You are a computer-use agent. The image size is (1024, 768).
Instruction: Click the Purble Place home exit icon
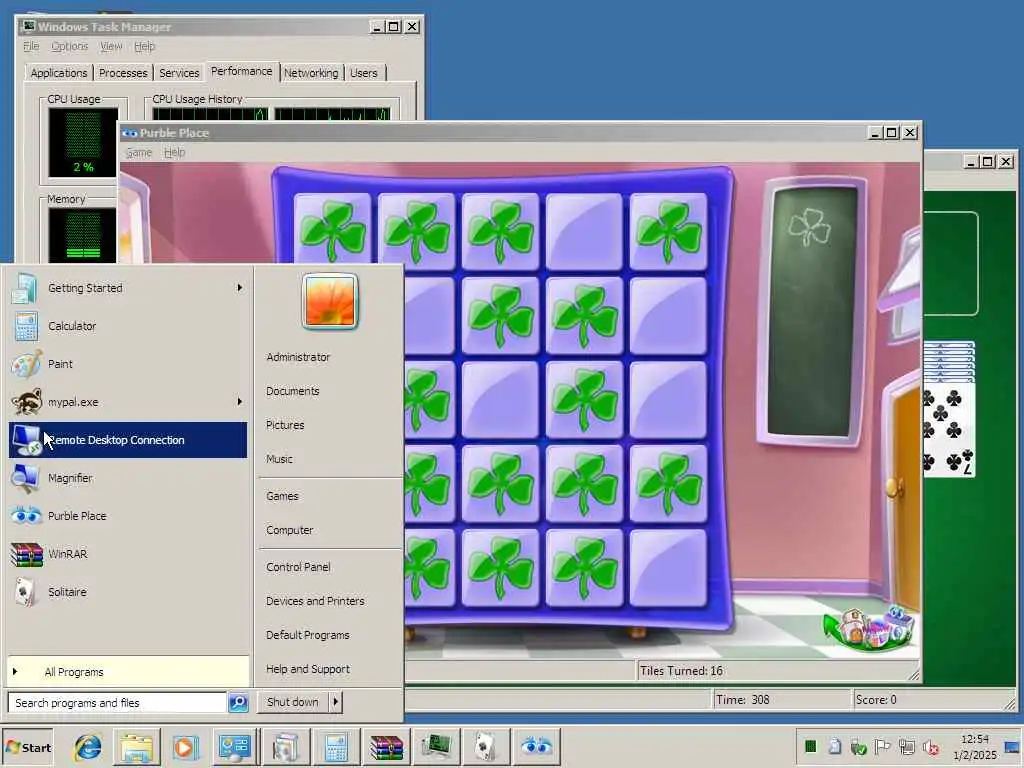(869, 628)
